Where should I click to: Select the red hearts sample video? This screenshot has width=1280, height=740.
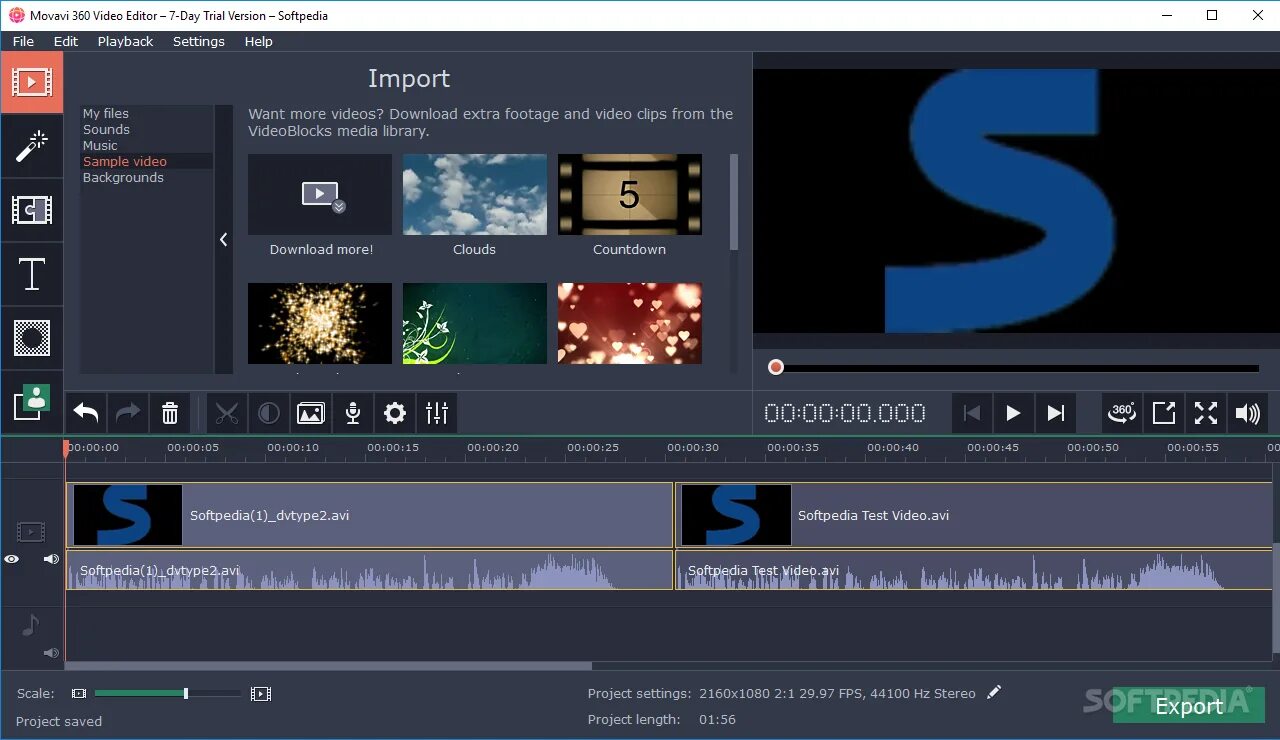[x=630, y=323]
